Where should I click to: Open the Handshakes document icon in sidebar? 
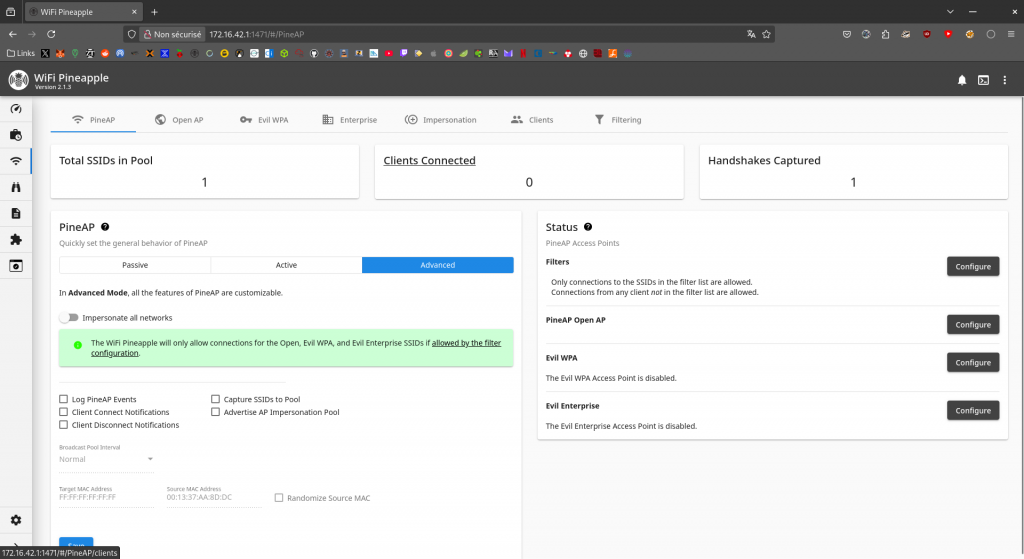(16, 214)
